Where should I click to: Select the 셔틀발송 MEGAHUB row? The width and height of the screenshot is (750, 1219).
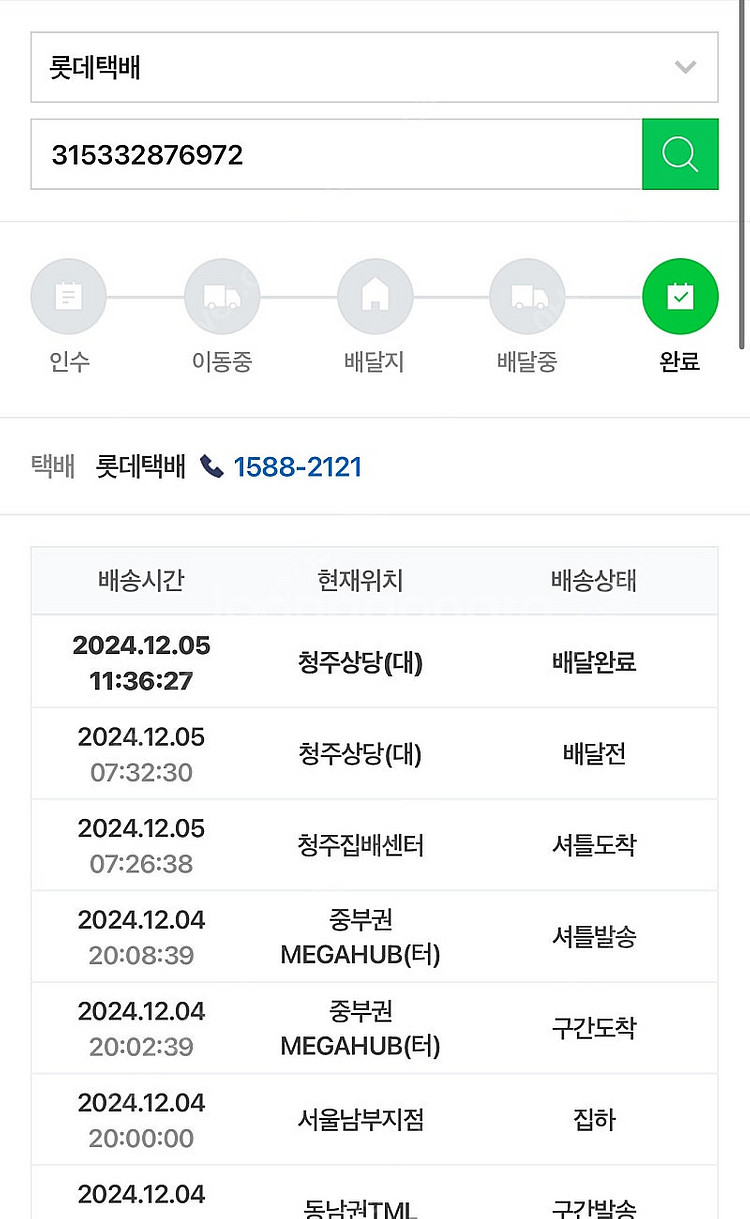(374, 937)
